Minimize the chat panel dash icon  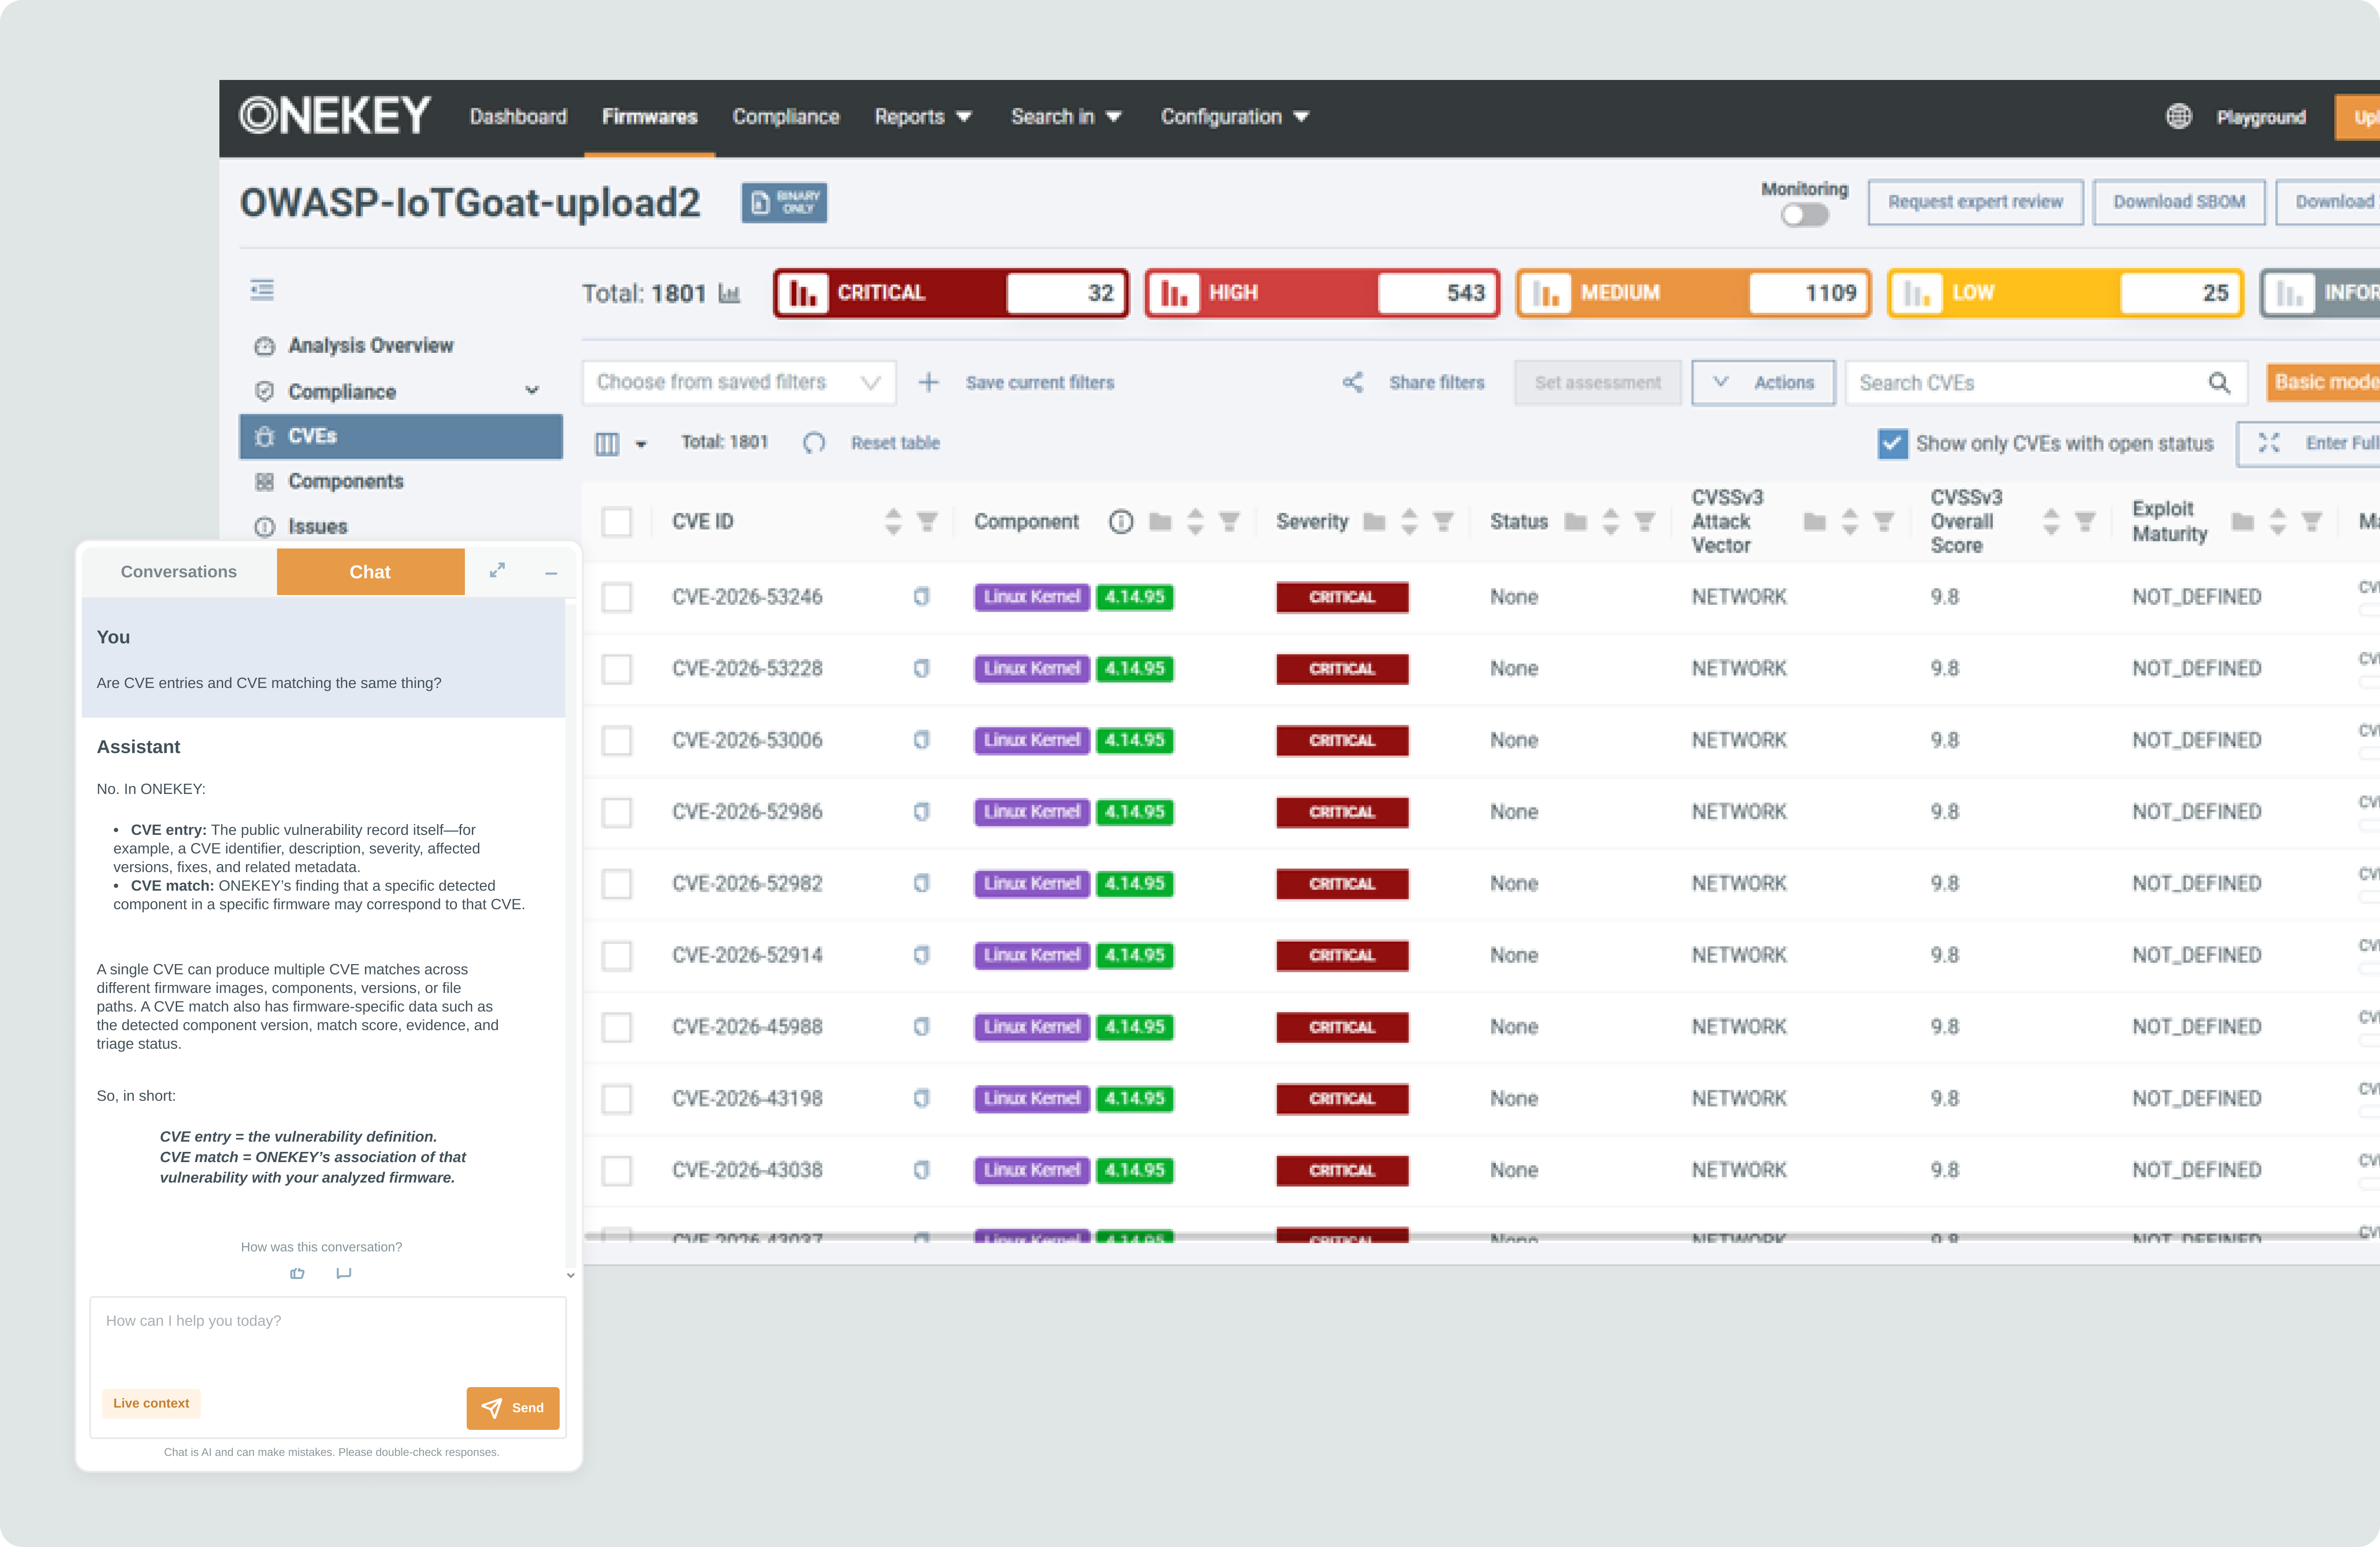pos(551,573)
